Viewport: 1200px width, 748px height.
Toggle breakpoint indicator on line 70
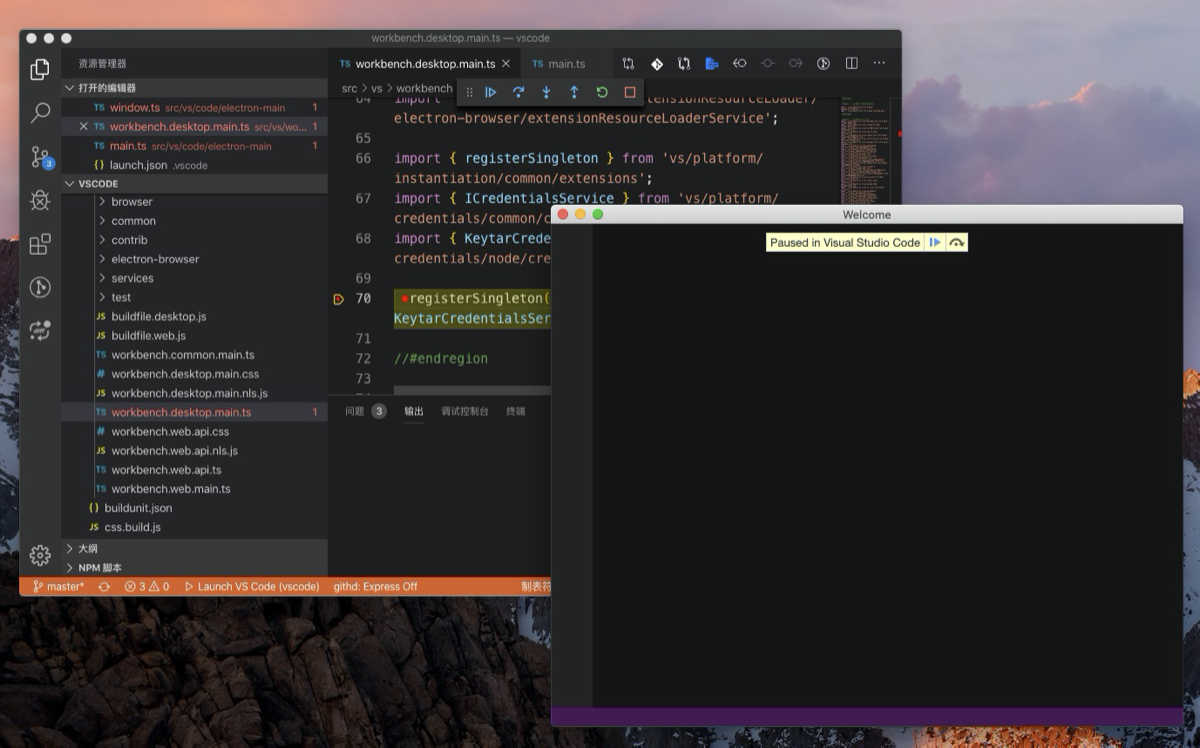pos(339,297)
